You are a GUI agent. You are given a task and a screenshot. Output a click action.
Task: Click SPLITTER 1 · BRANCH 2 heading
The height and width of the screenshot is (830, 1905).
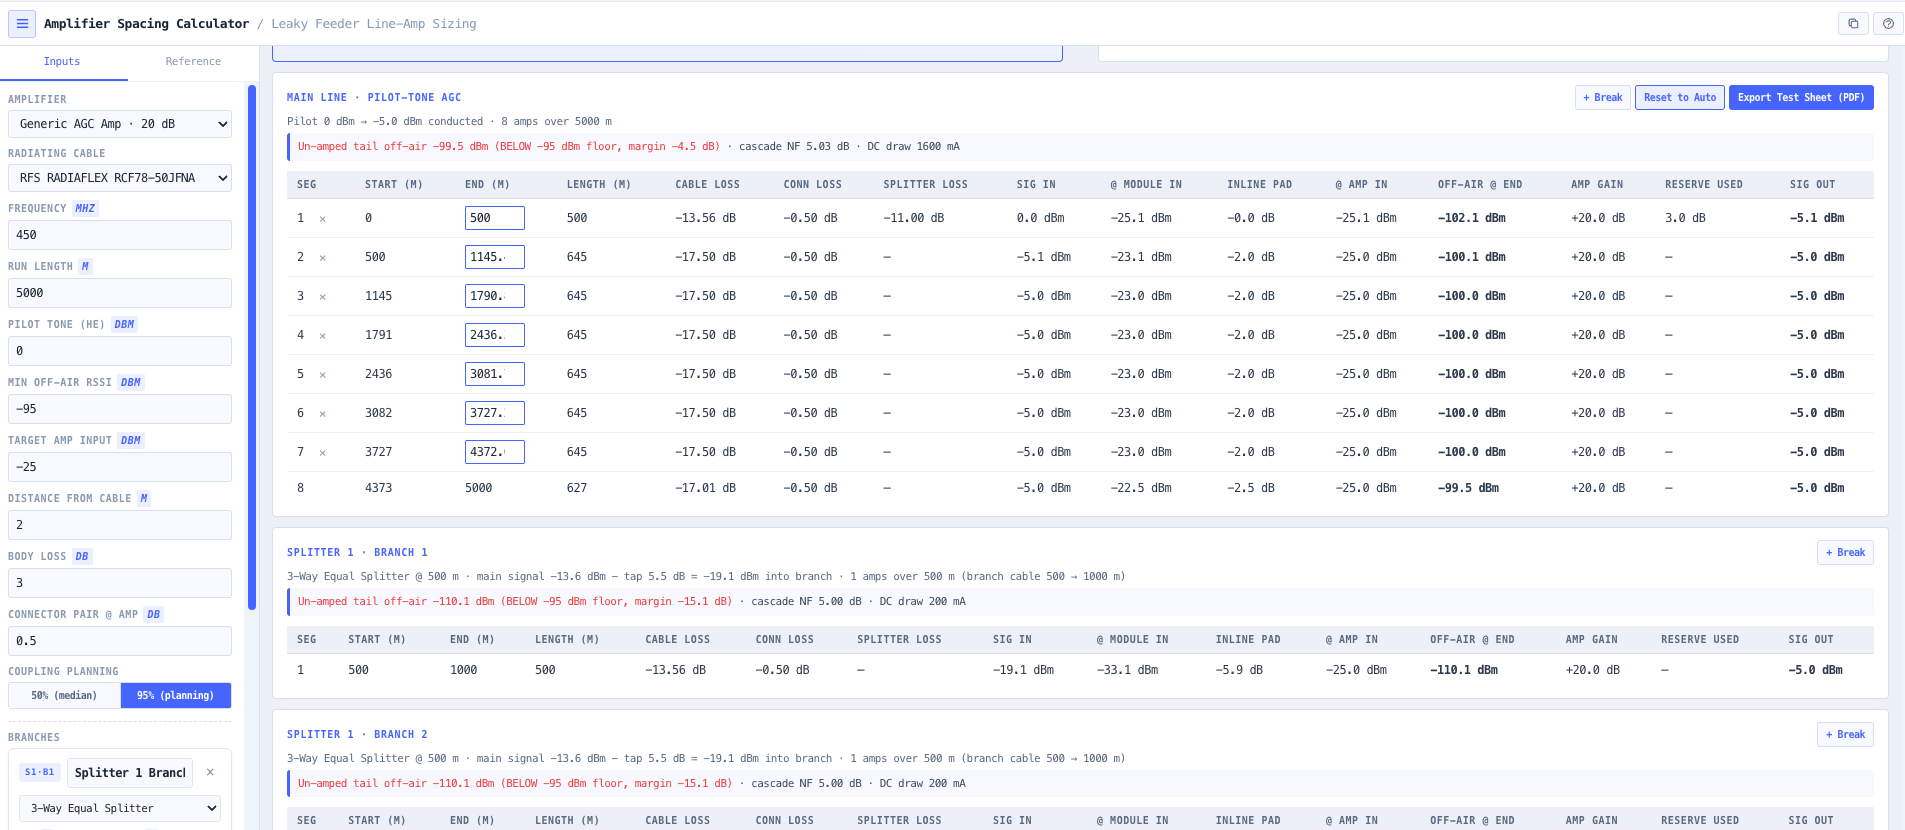coord(357,734)
